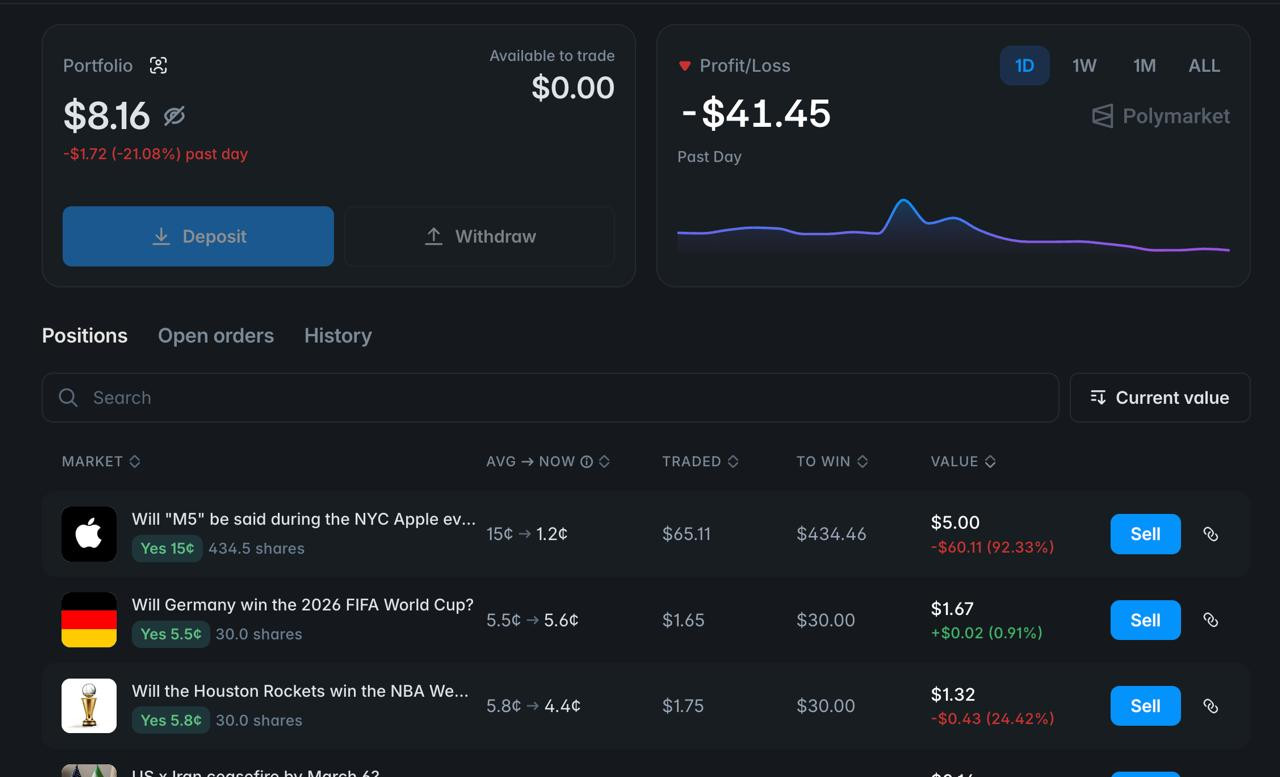Switch to the Open orders tab

click(216, 336)
